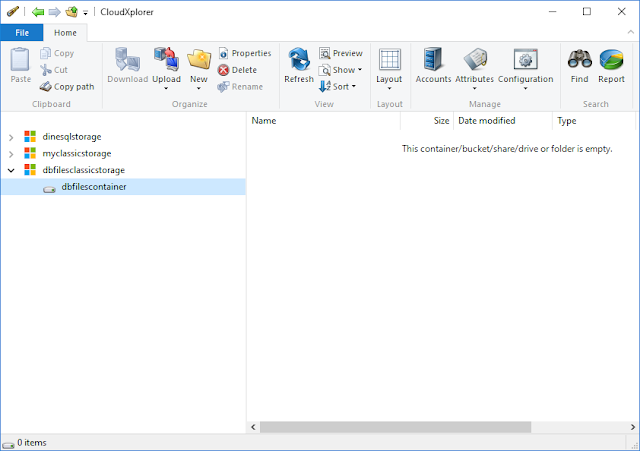Screen dimensions: 640x451
Task: Open the quick access toolbar customize arrow
Action: pyautogui.click(x=85, y=13)
